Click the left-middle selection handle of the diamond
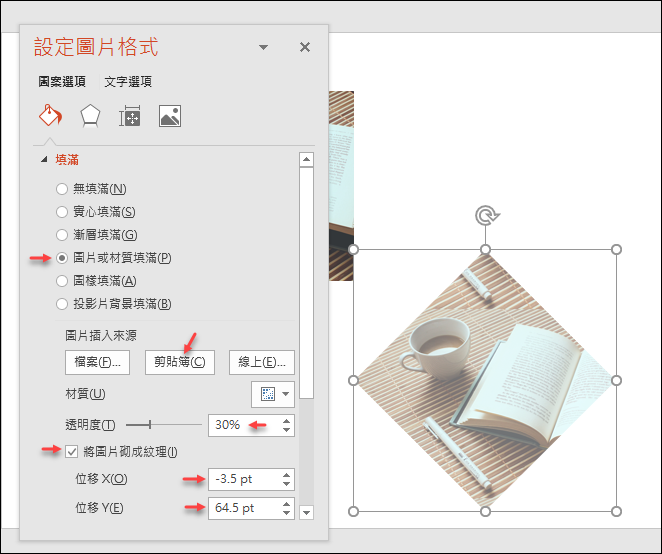 [x=354, y=380]
